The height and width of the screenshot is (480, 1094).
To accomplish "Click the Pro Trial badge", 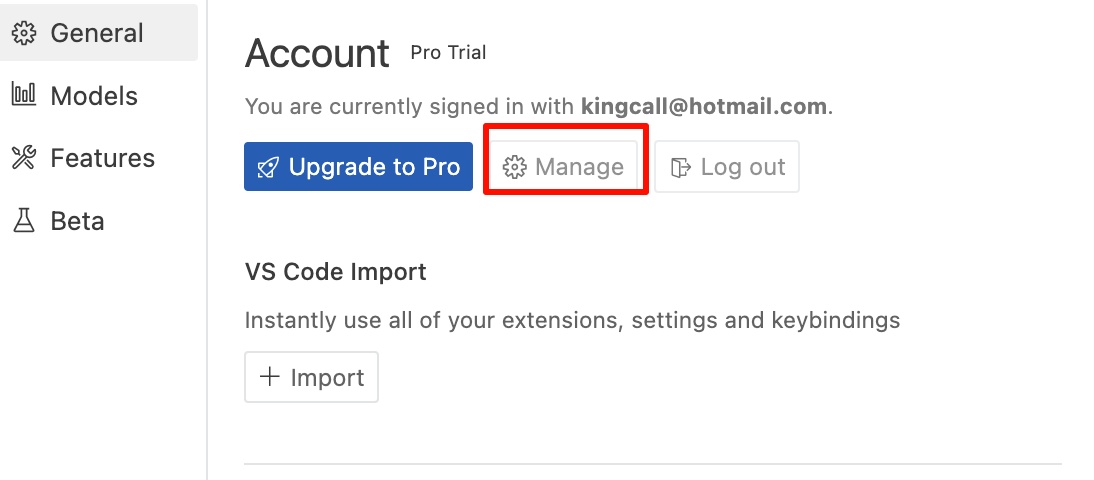I will 448,52.
